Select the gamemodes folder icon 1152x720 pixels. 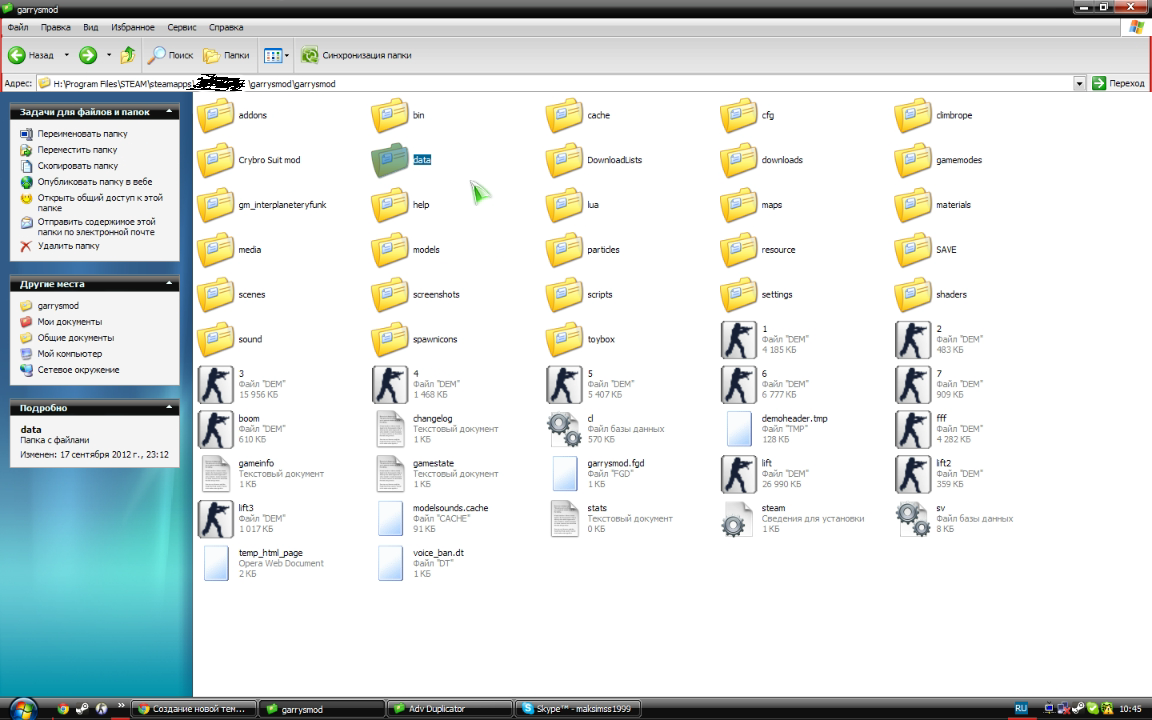click(912, 160)
